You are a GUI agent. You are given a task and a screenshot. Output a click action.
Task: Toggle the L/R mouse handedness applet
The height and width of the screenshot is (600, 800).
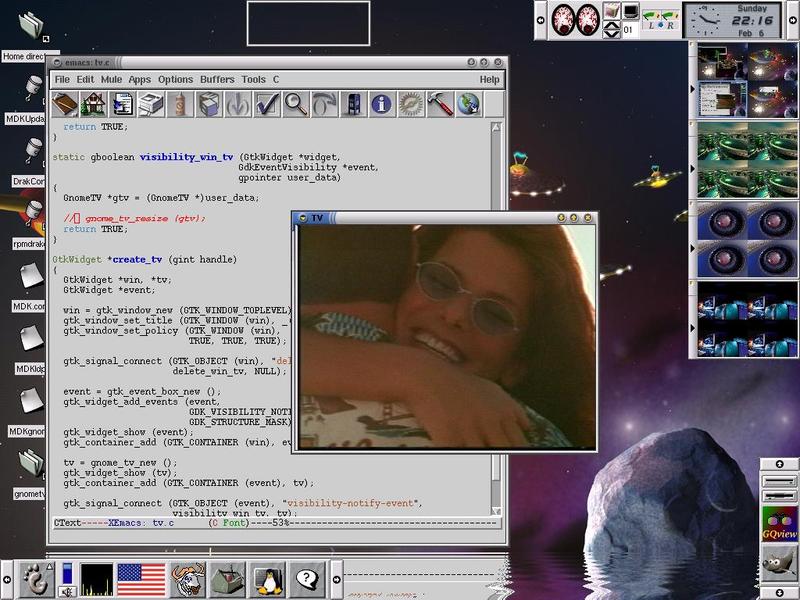661,20
